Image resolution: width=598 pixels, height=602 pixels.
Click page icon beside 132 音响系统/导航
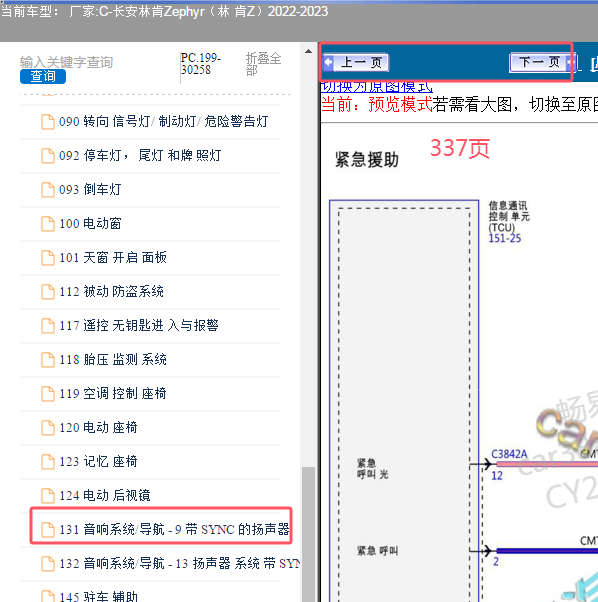point(48,564)
